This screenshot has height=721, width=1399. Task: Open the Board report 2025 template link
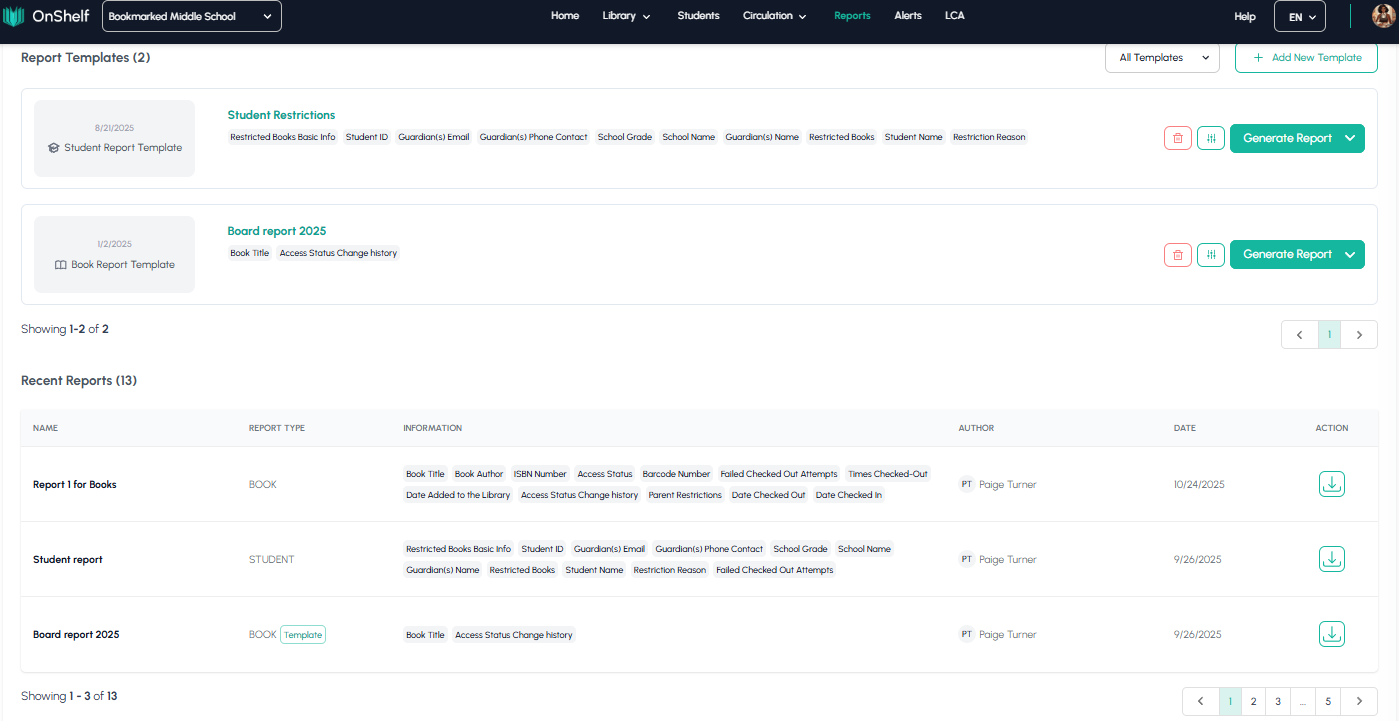[277, 231]
